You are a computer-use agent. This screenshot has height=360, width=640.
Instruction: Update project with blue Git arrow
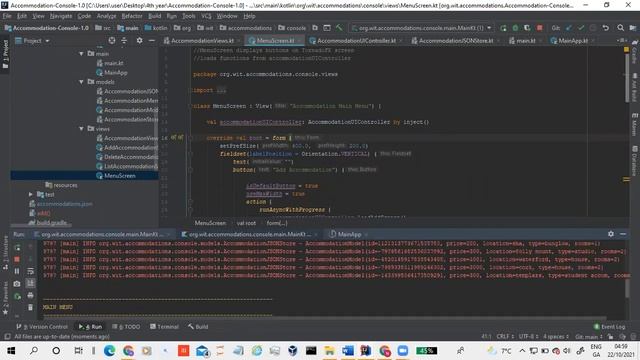[x=569, y=28]
